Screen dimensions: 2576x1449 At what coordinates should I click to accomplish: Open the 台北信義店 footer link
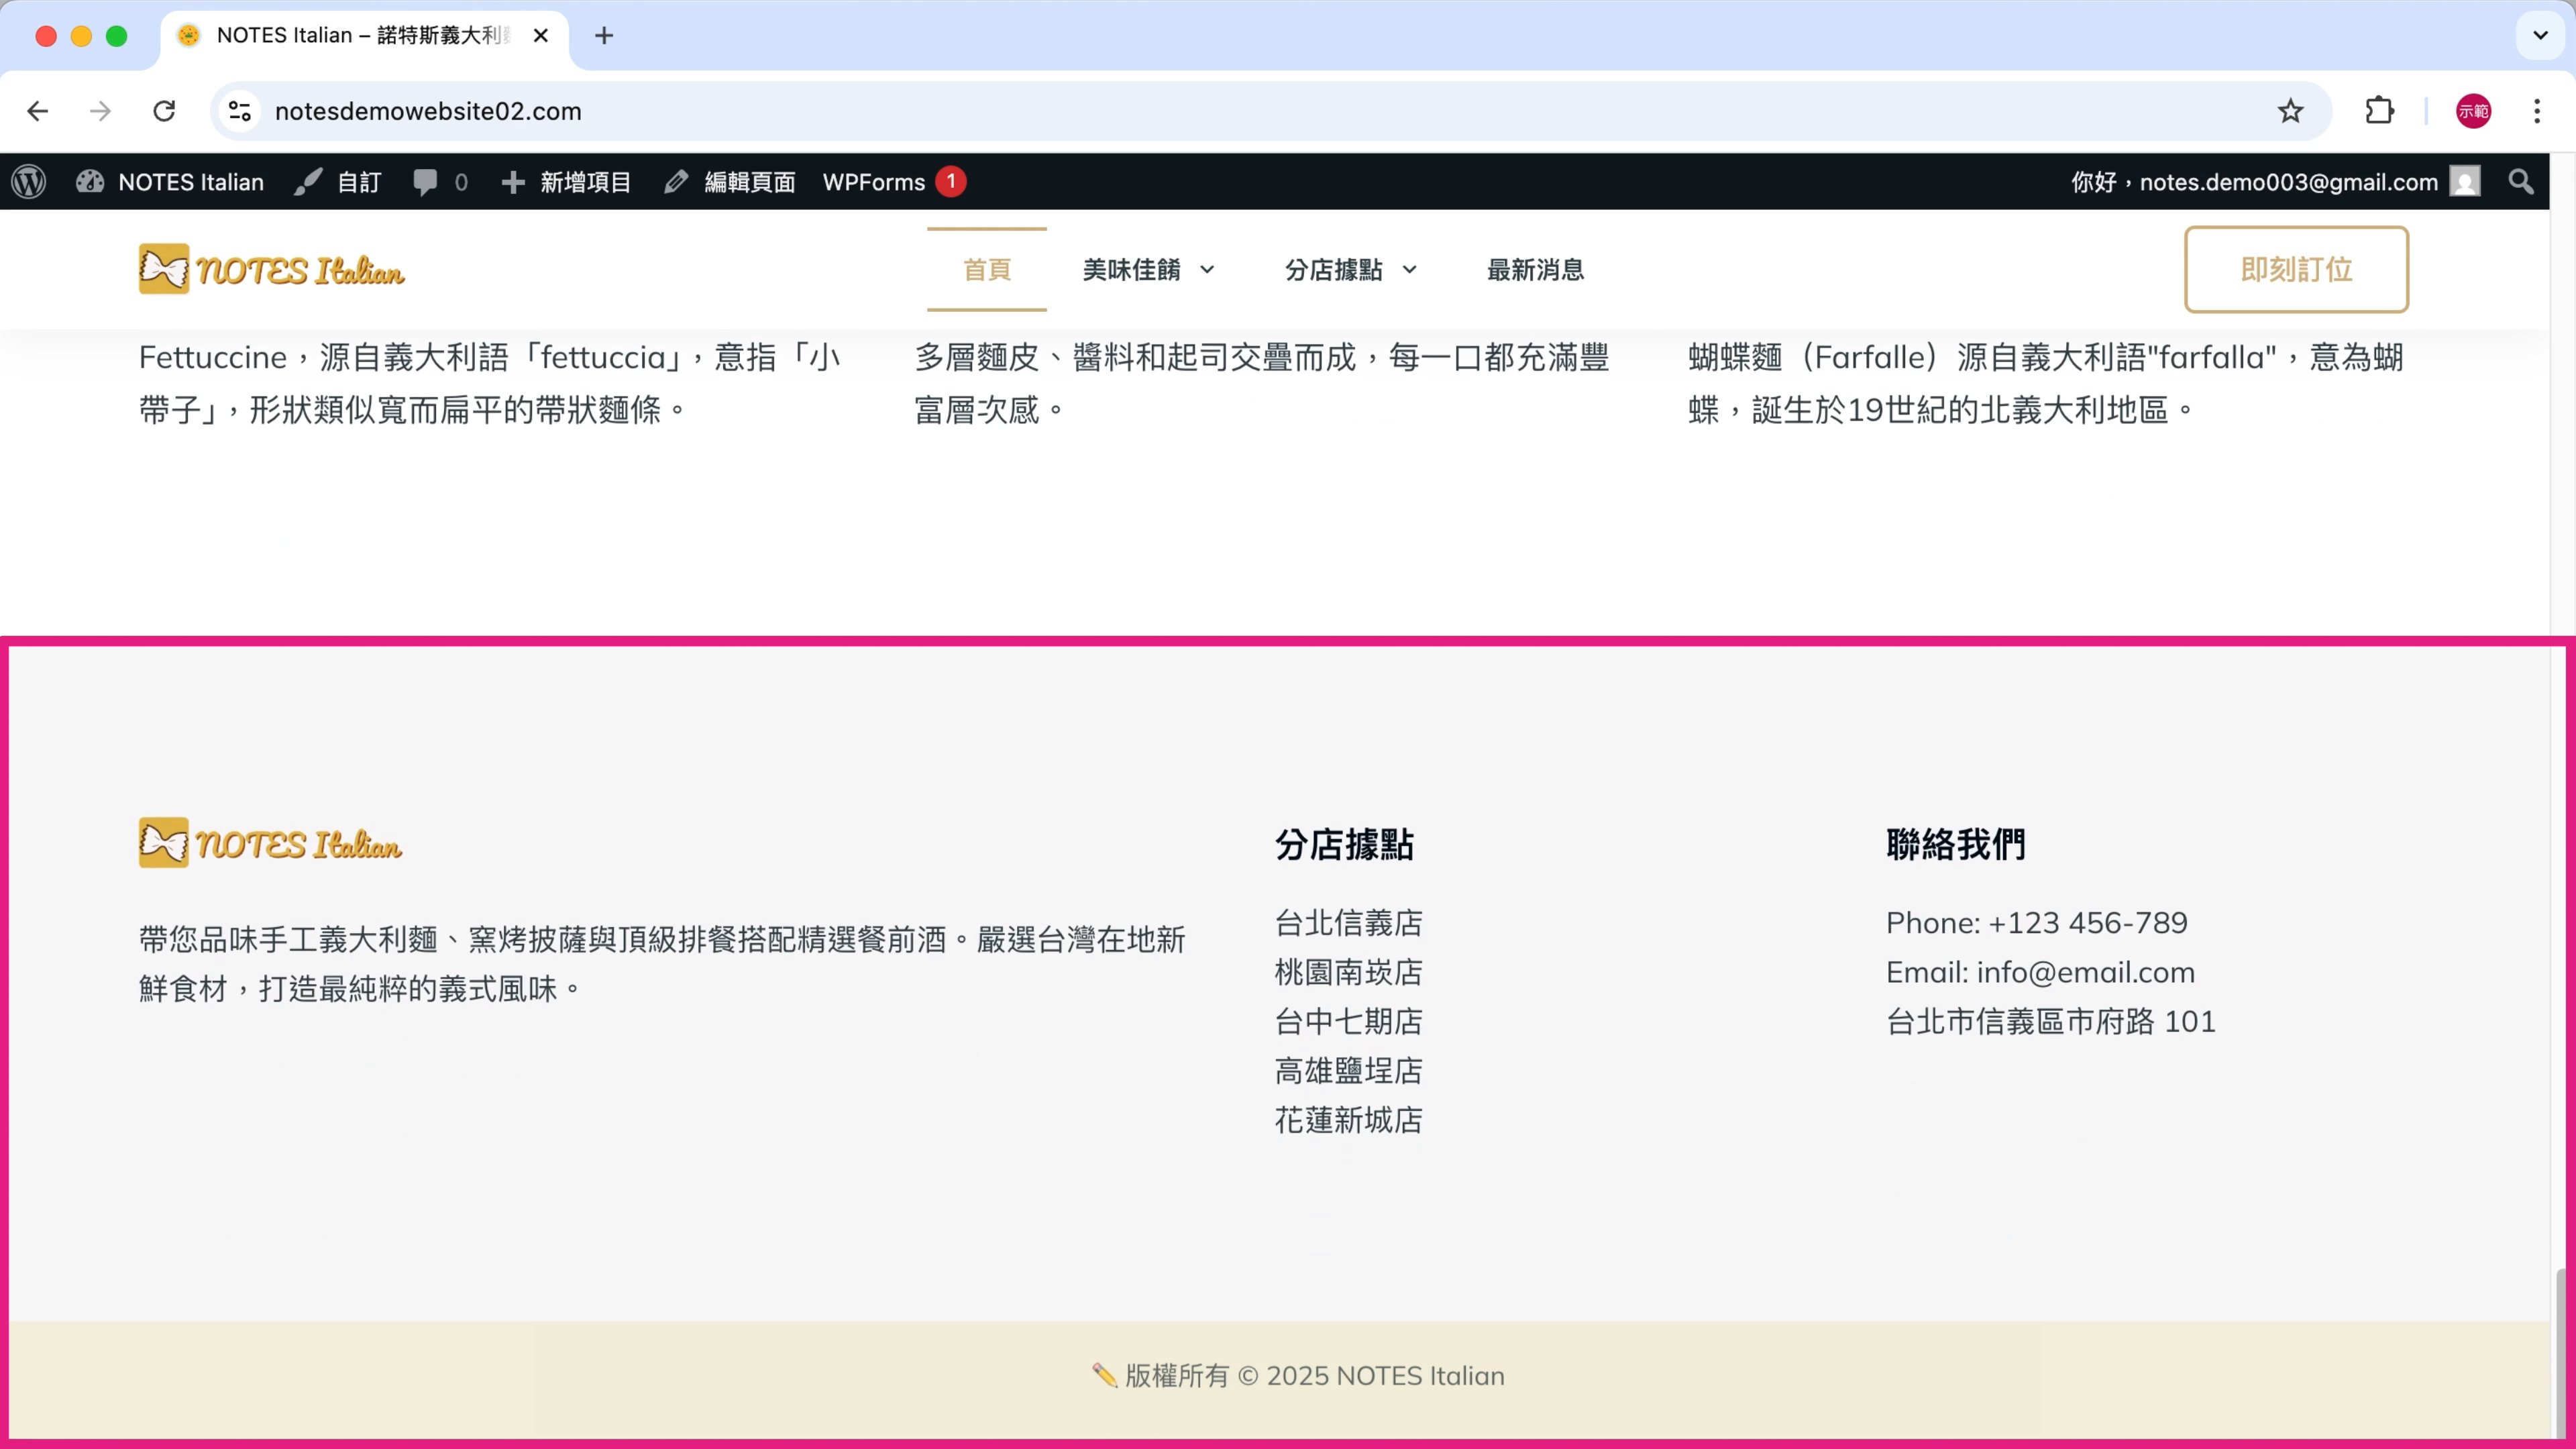[x=1348, y=923]
